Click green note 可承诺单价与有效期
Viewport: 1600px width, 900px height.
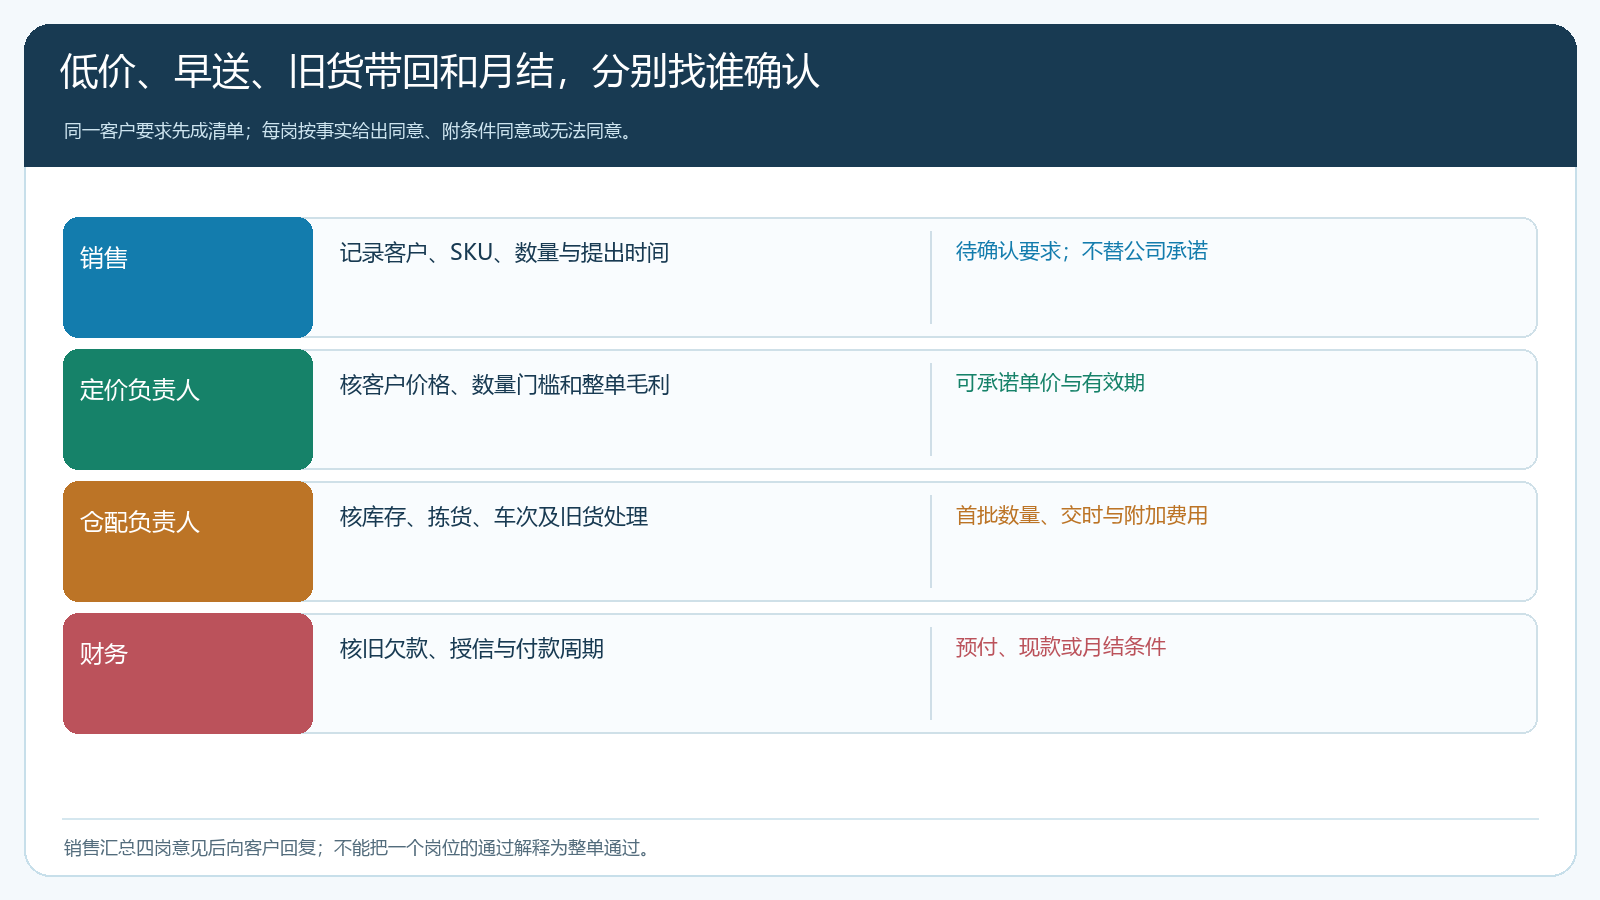pyautogui.click(x=1050, y=383)
